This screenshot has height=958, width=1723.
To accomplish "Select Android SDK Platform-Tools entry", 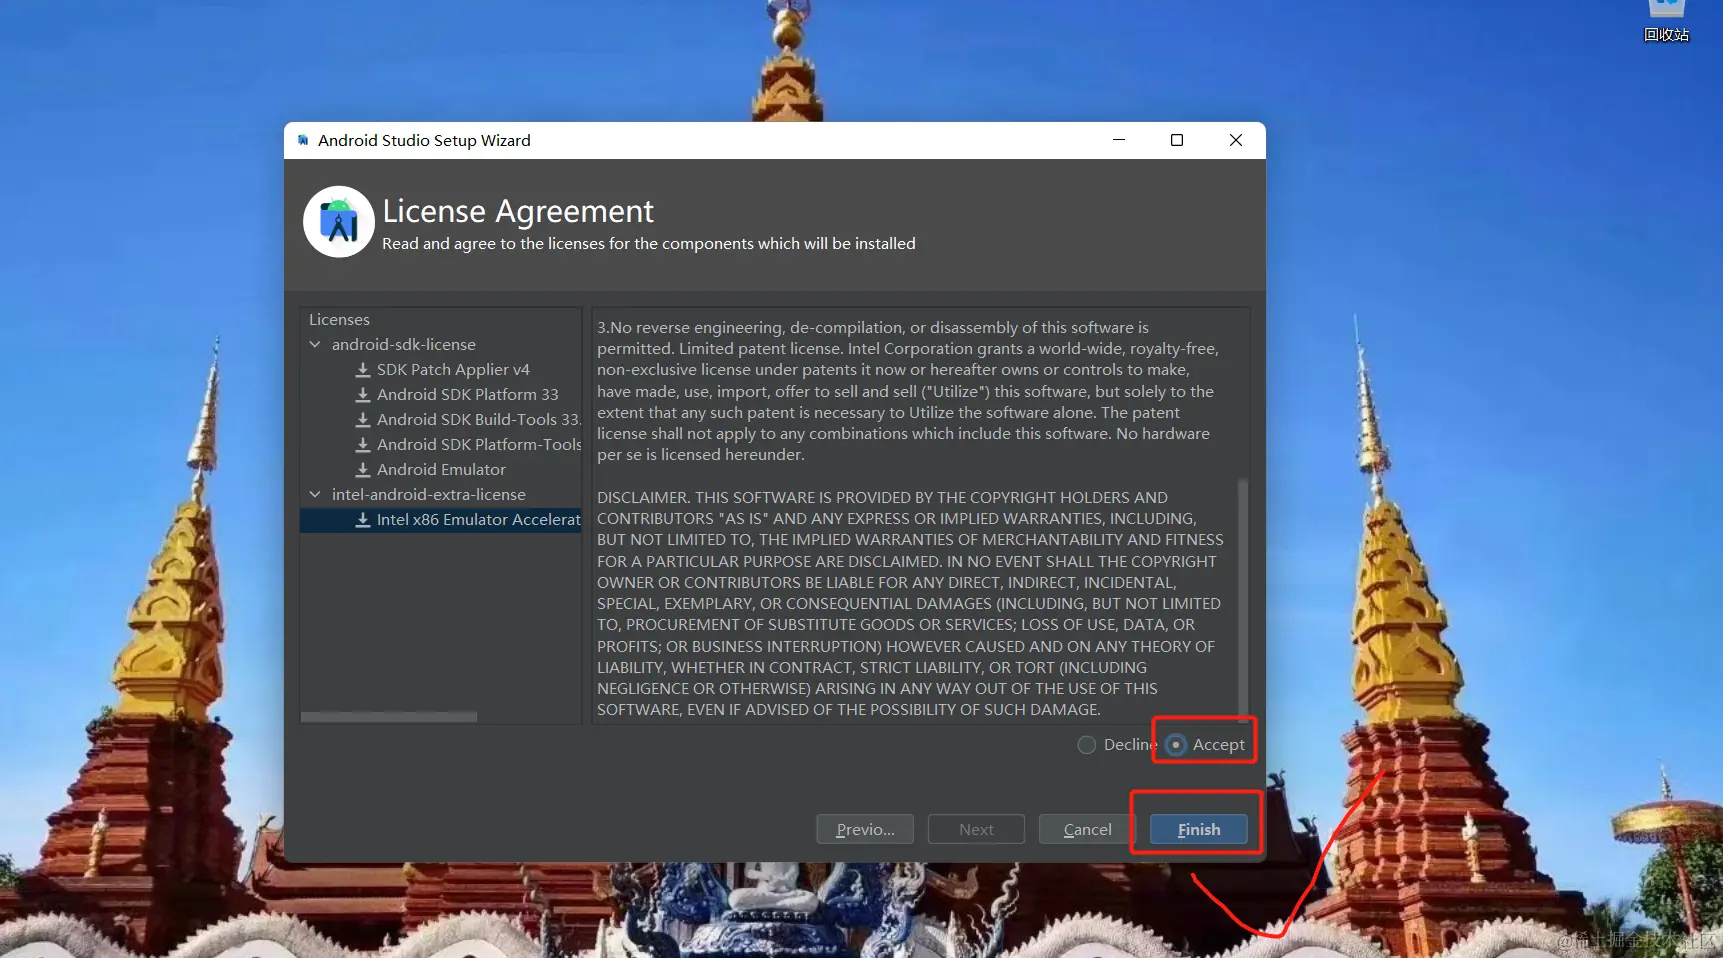I will pos(479,445).
